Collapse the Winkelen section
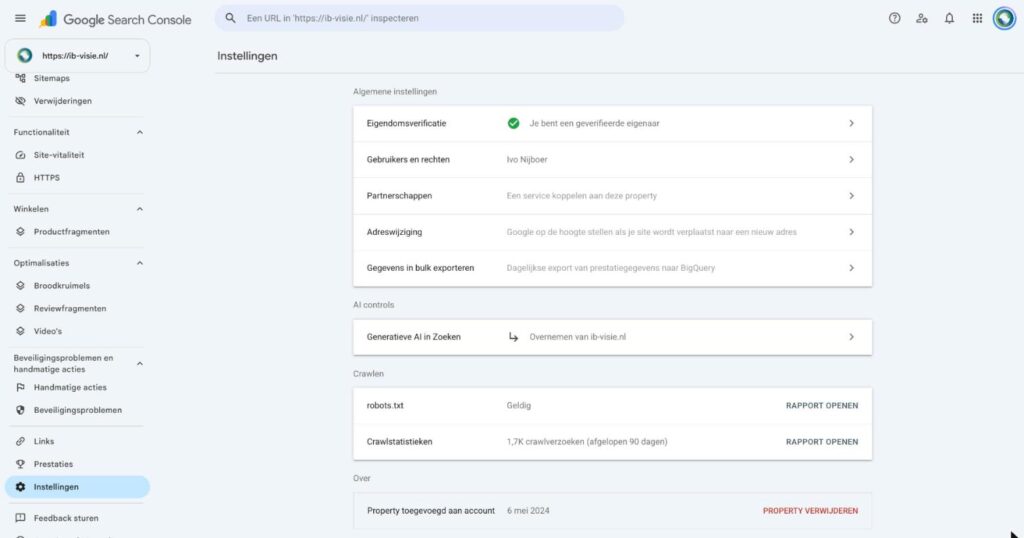 (139, 210)
